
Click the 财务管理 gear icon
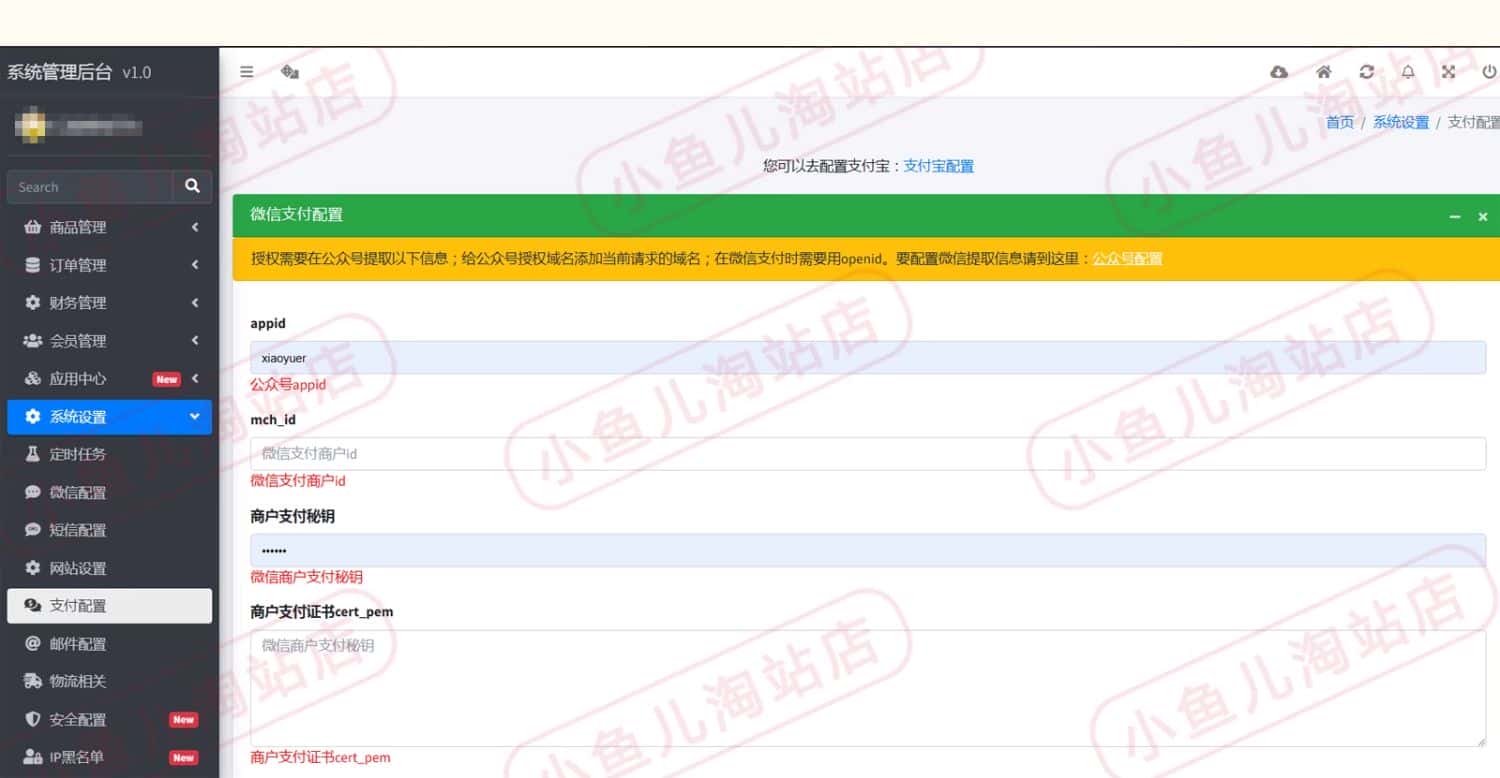(32, 303)
